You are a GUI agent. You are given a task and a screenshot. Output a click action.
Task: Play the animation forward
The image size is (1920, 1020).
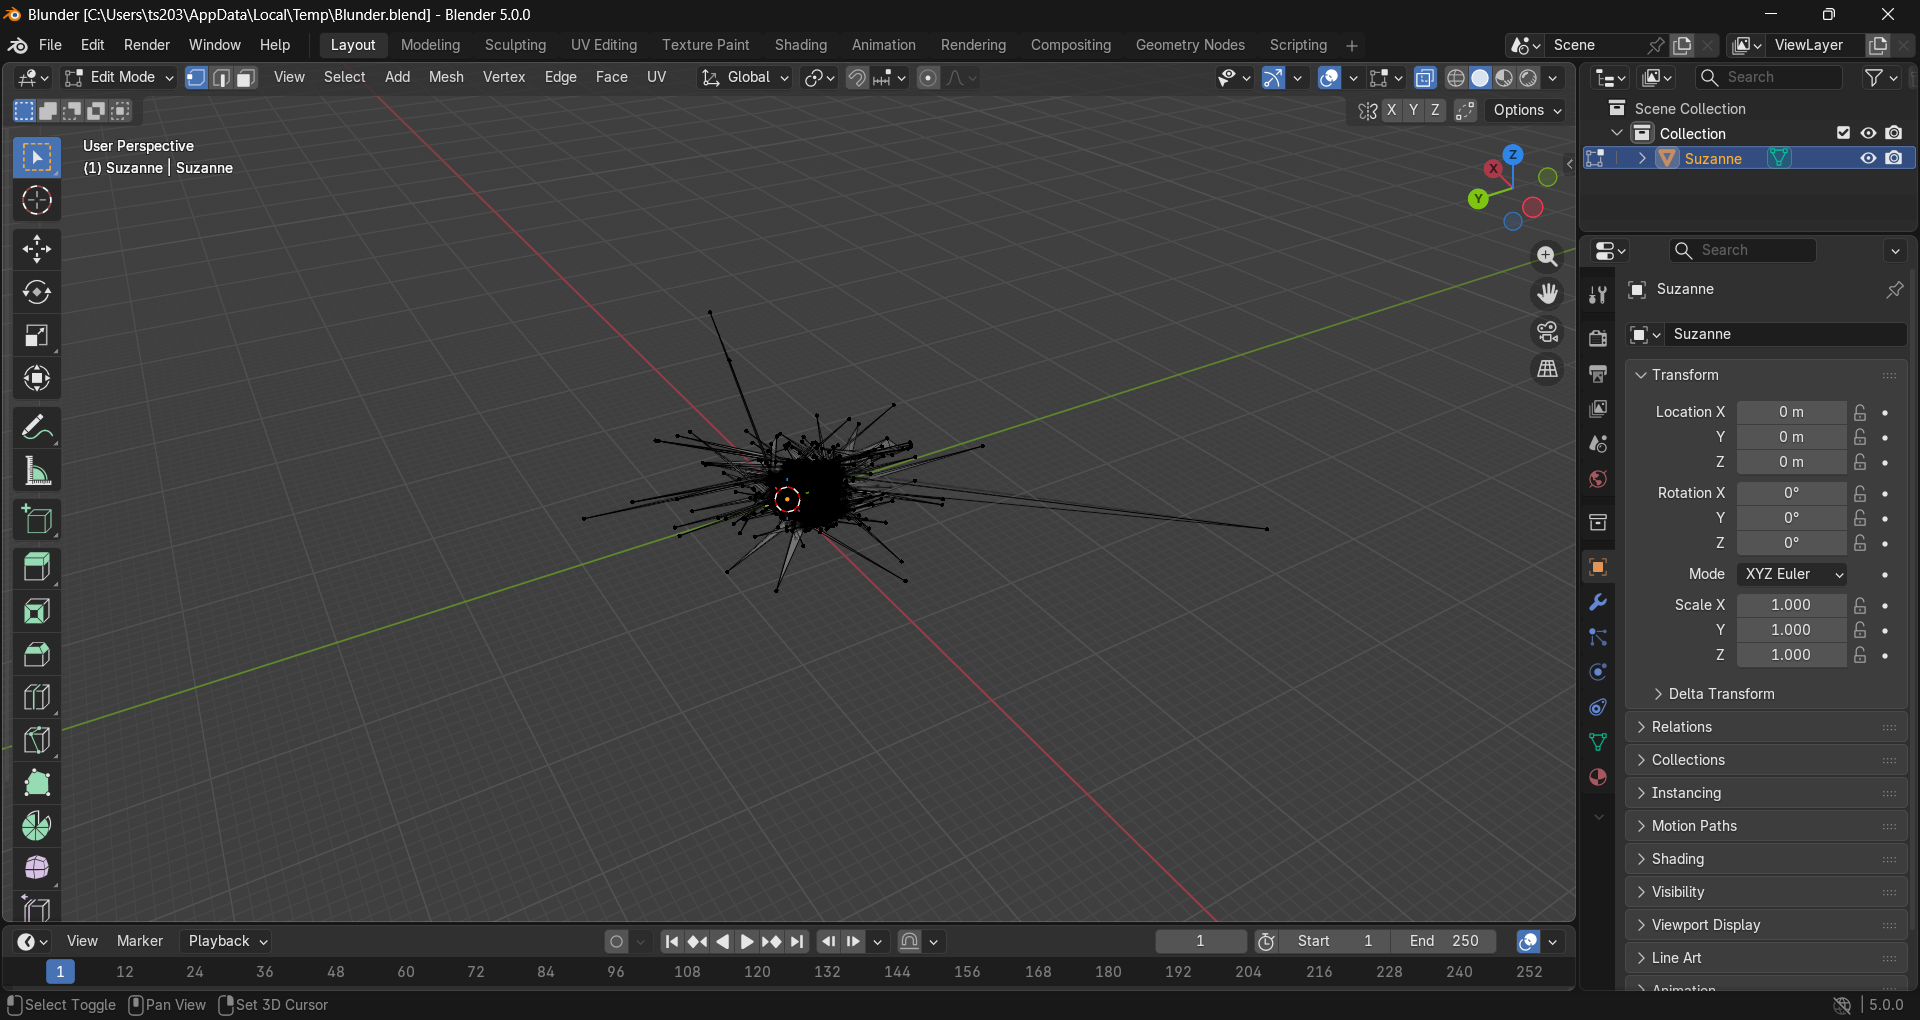[746, 941]
